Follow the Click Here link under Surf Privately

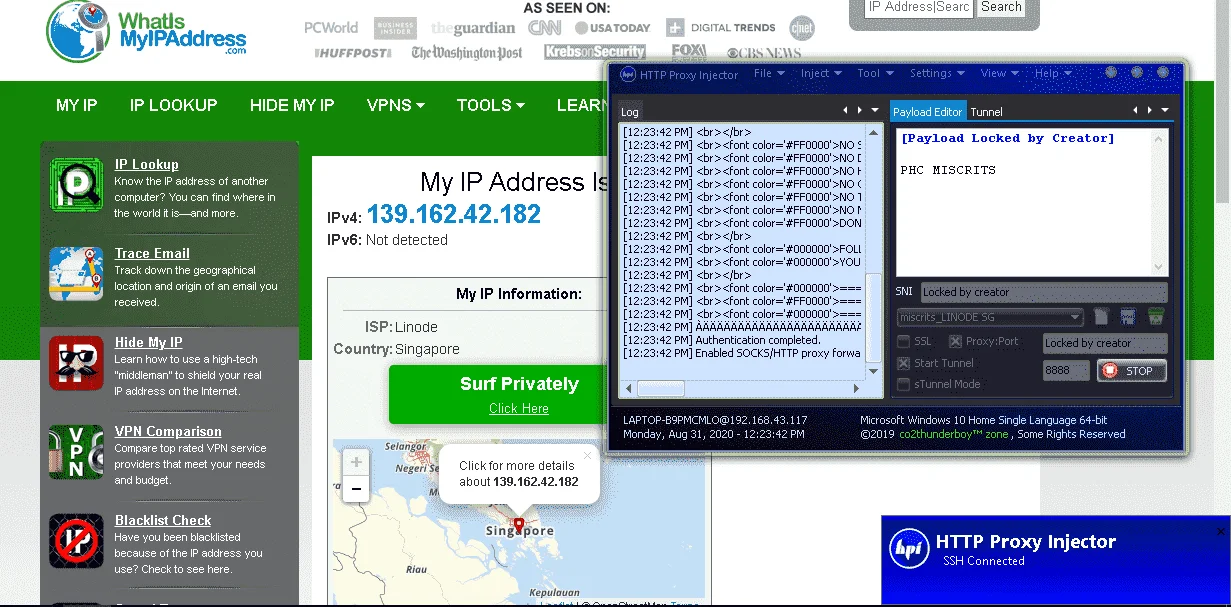[x=519, y=408]
